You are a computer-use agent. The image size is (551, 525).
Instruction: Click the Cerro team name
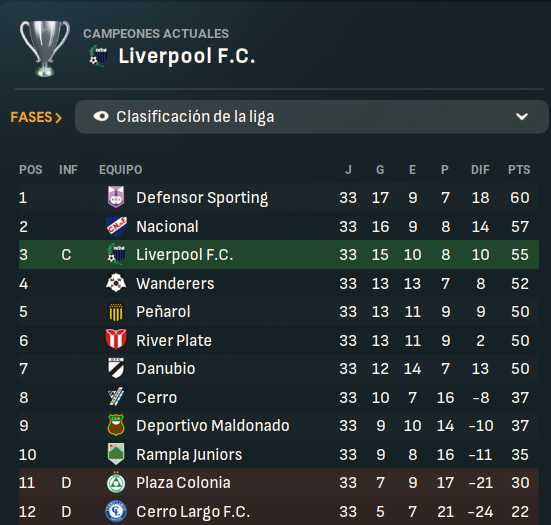(x=156, y=397)
